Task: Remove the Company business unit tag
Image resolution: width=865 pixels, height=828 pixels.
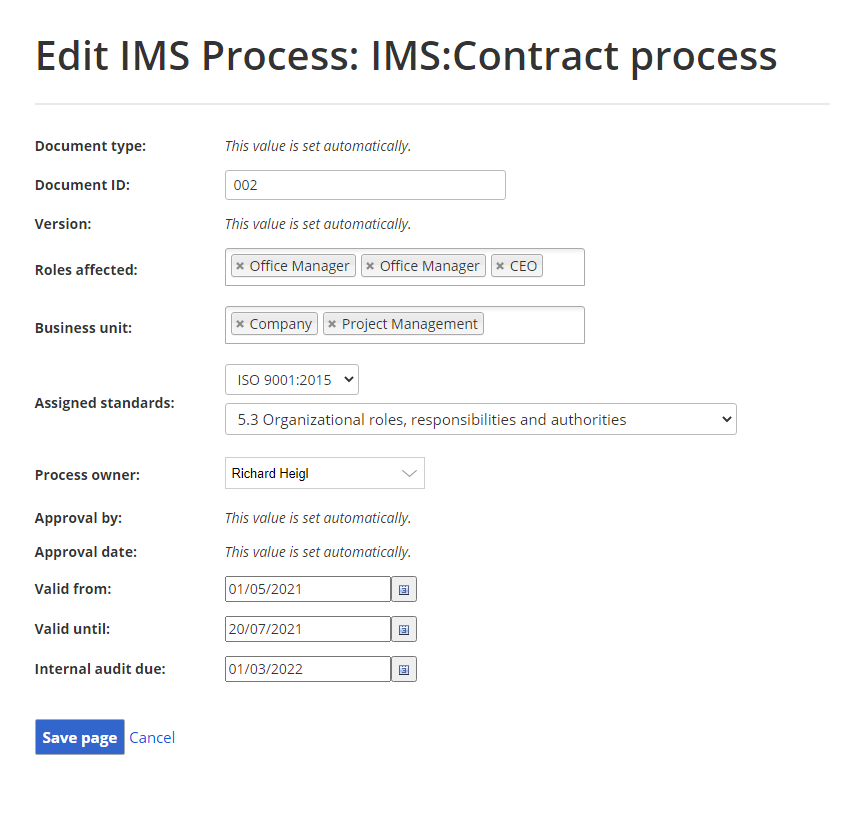Action: [x=240, y=324]
